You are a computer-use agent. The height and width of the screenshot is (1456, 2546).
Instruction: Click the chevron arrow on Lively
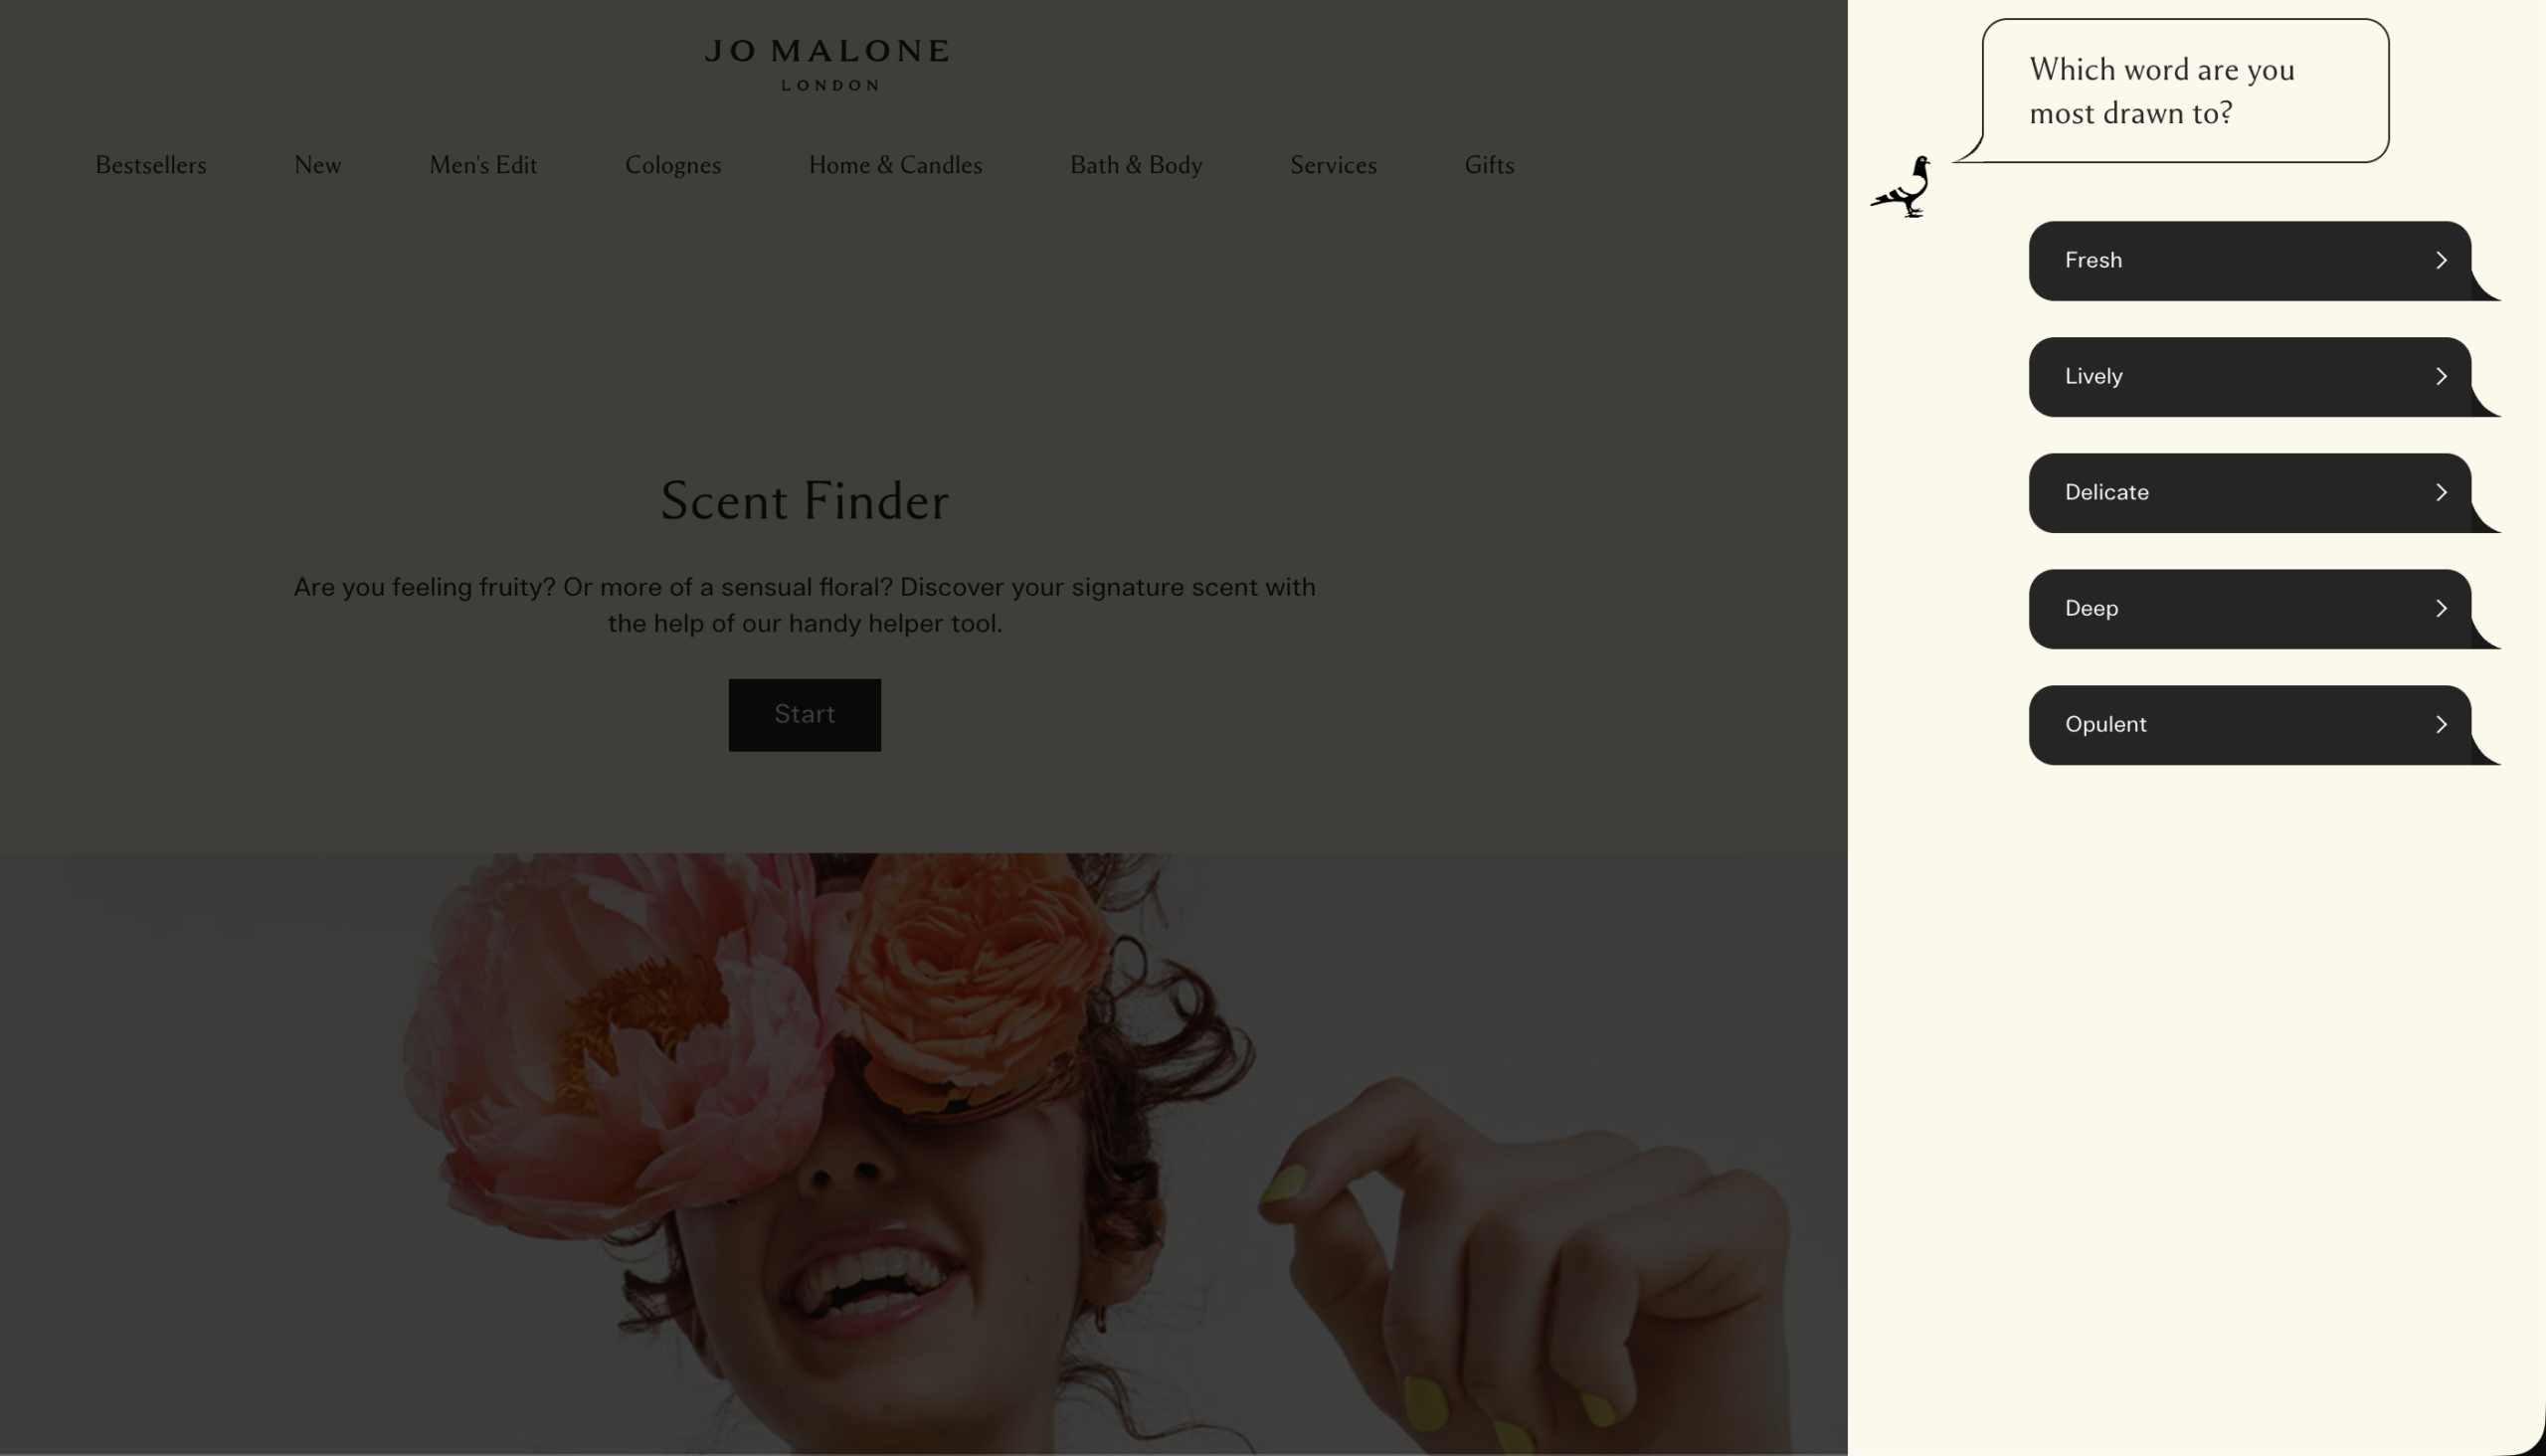pos(2441,376)
